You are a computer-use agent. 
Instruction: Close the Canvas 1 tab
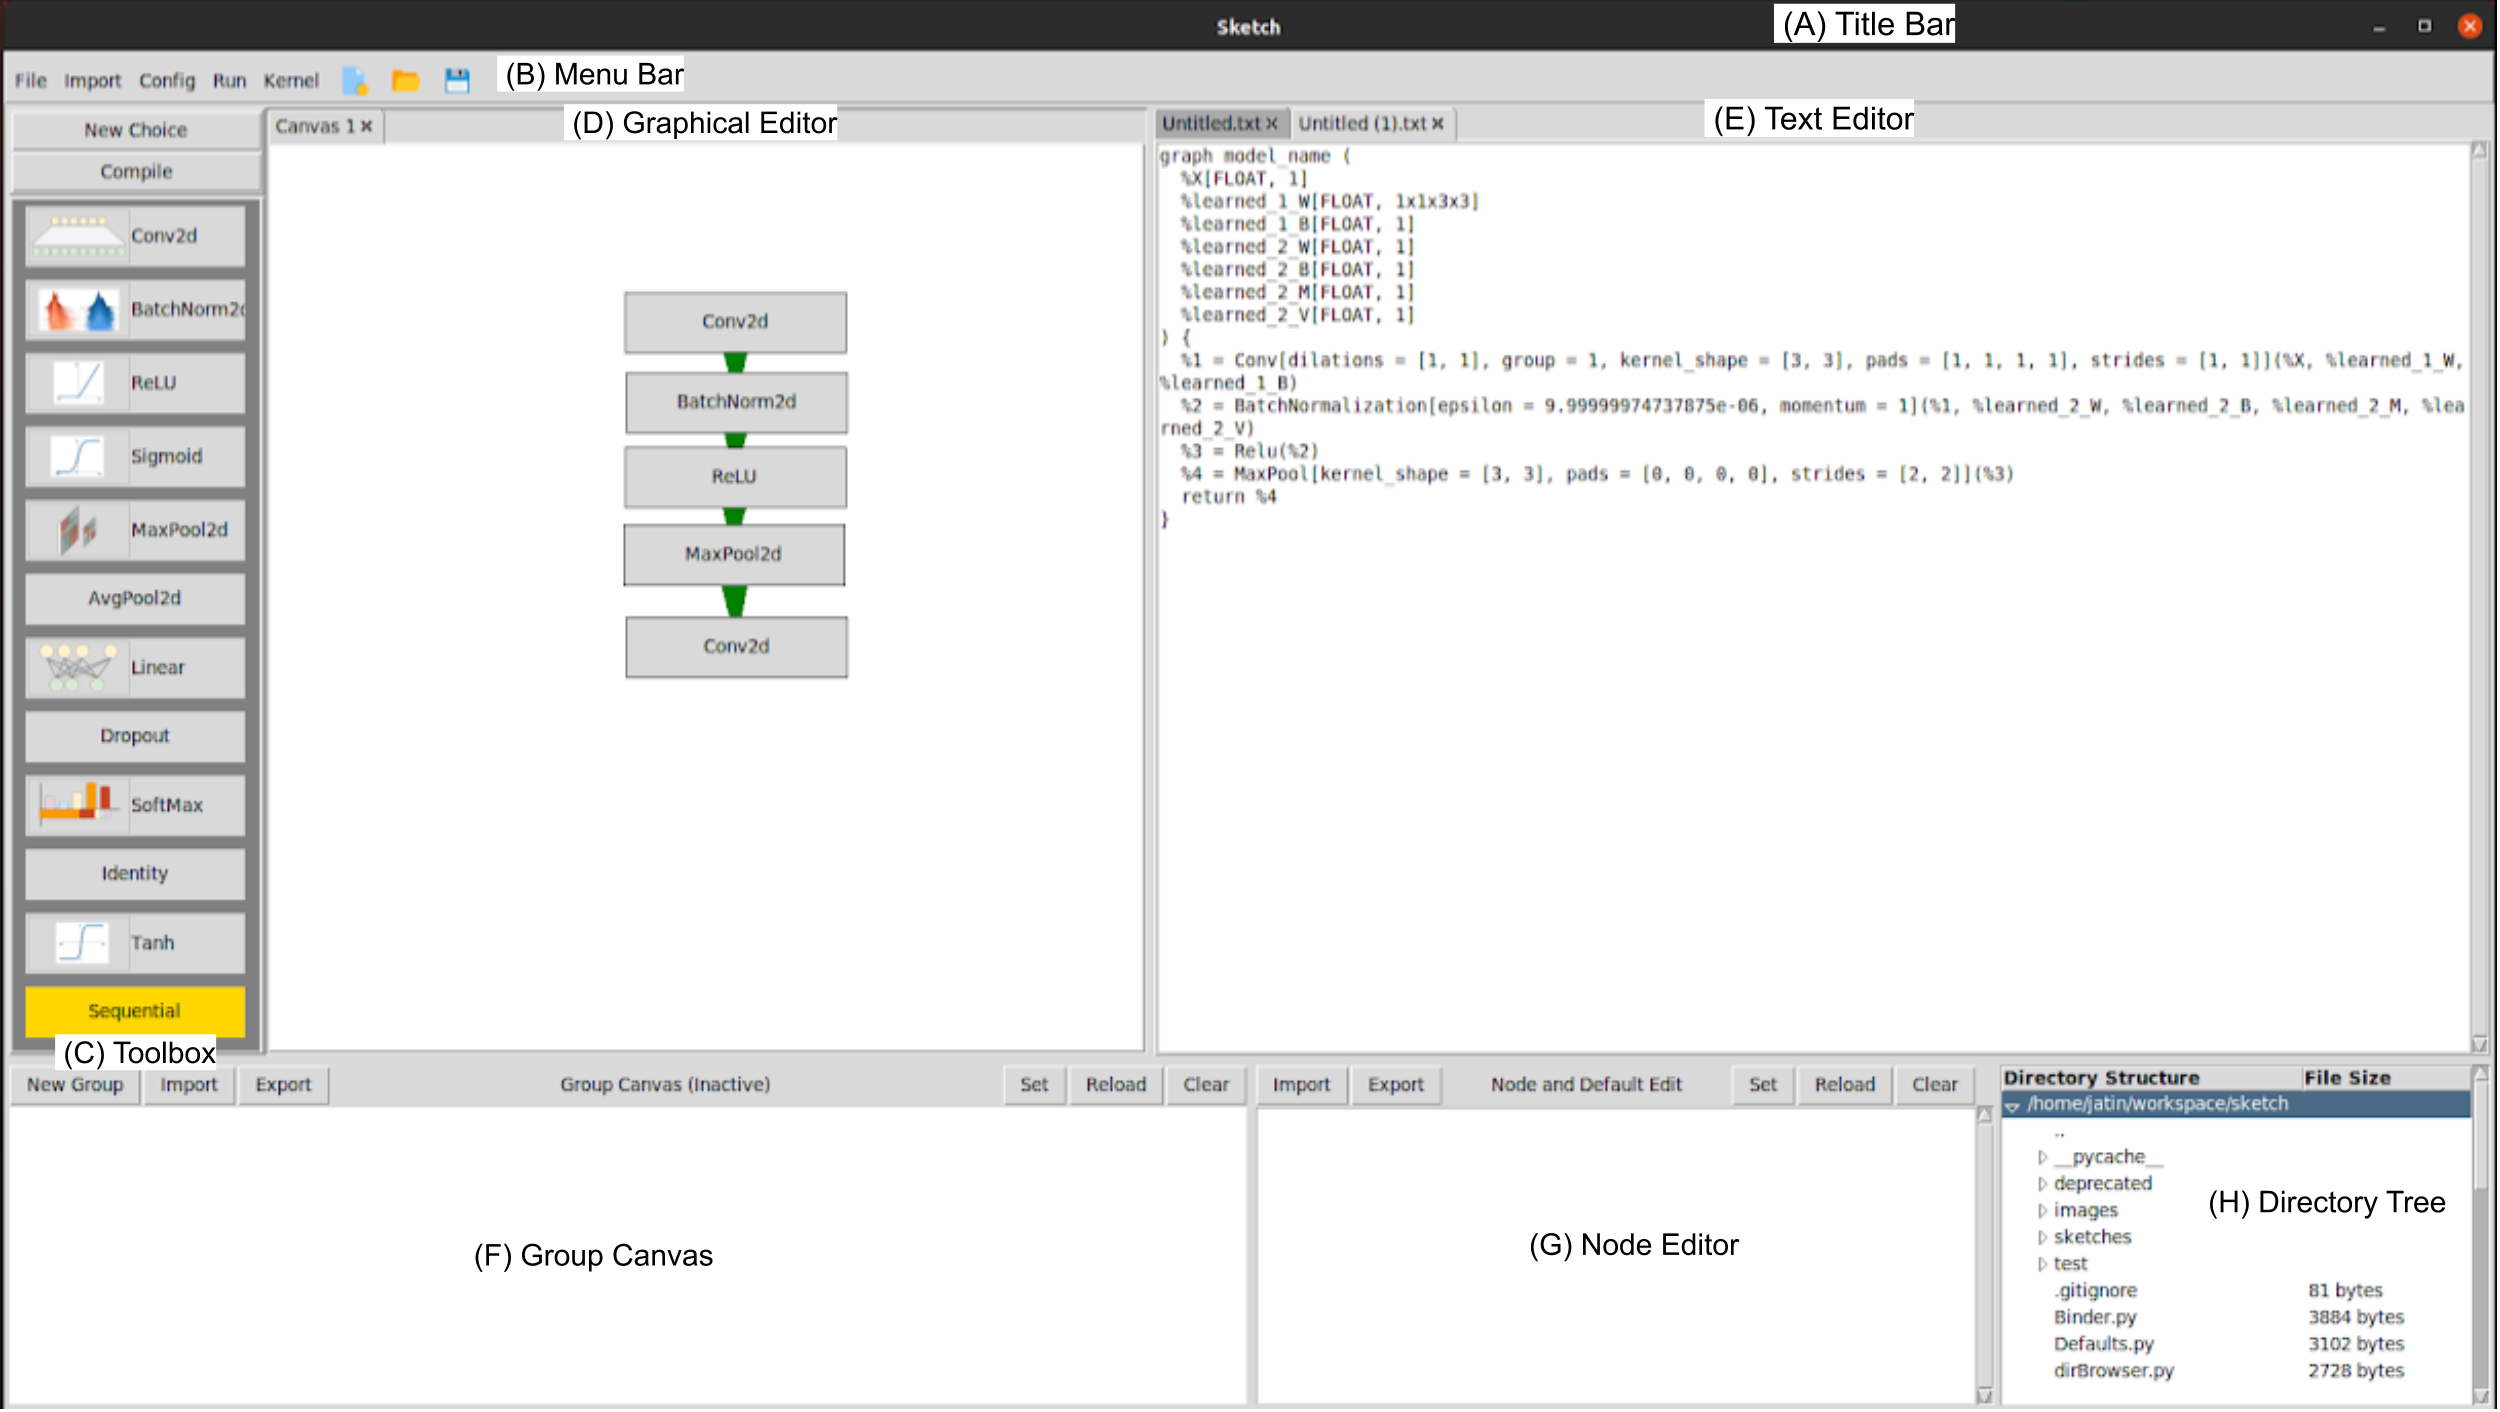tap(367, 127)
